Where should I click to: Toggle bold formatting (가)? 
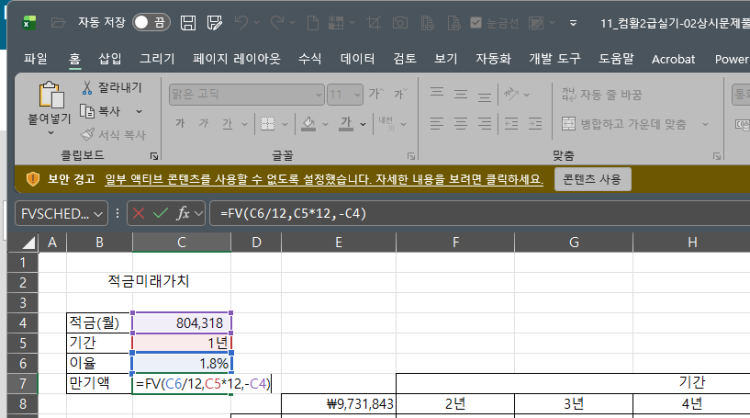pyautogui.click(x=180, y=123)
